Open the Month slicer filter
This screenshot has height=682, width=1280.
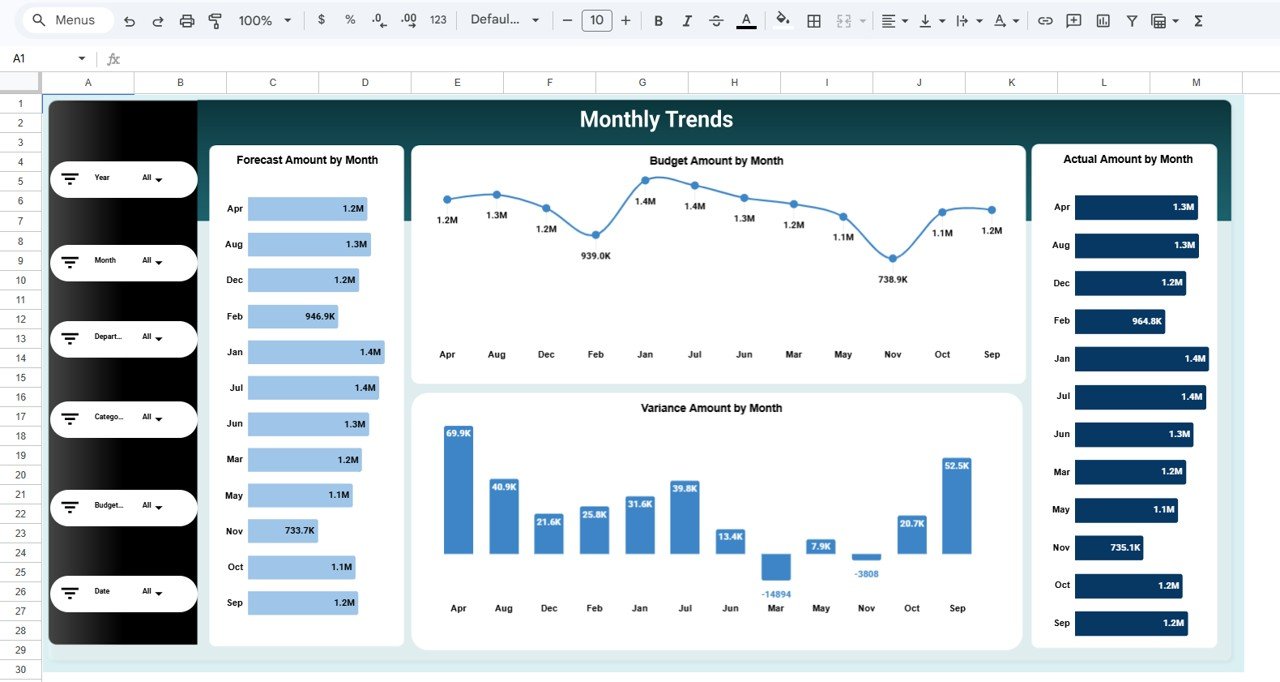point(152,262)
